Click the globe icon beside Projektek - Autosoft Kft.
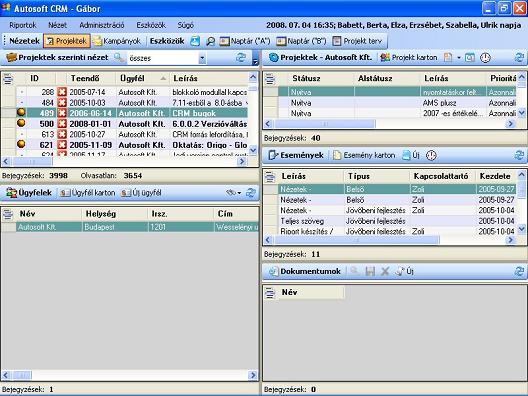The width and height of the screenshot is (528, 396). pyautogui.click(x=274, y=58)
